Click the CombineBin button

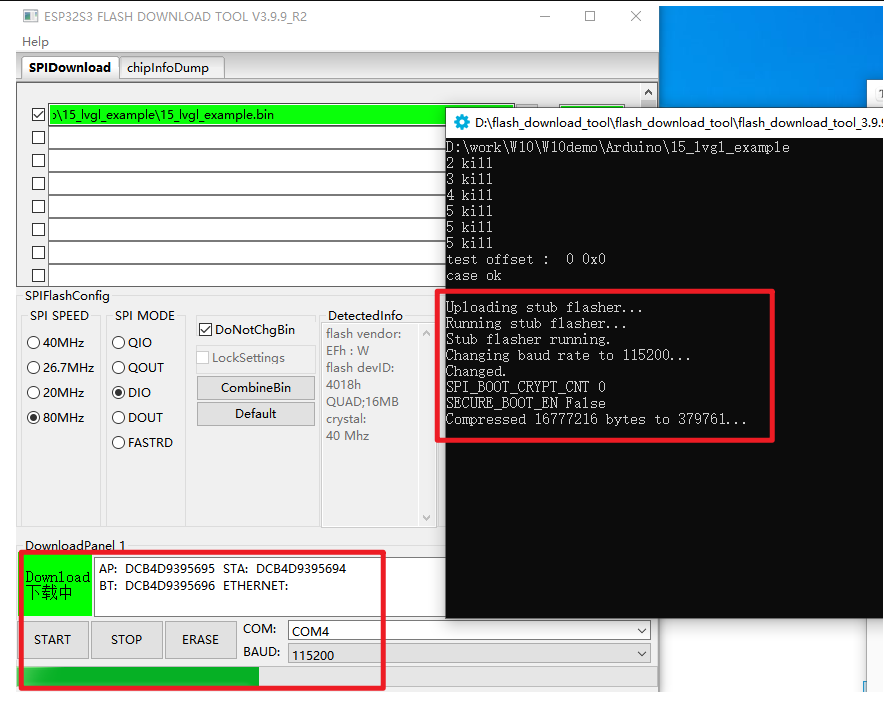255,387
